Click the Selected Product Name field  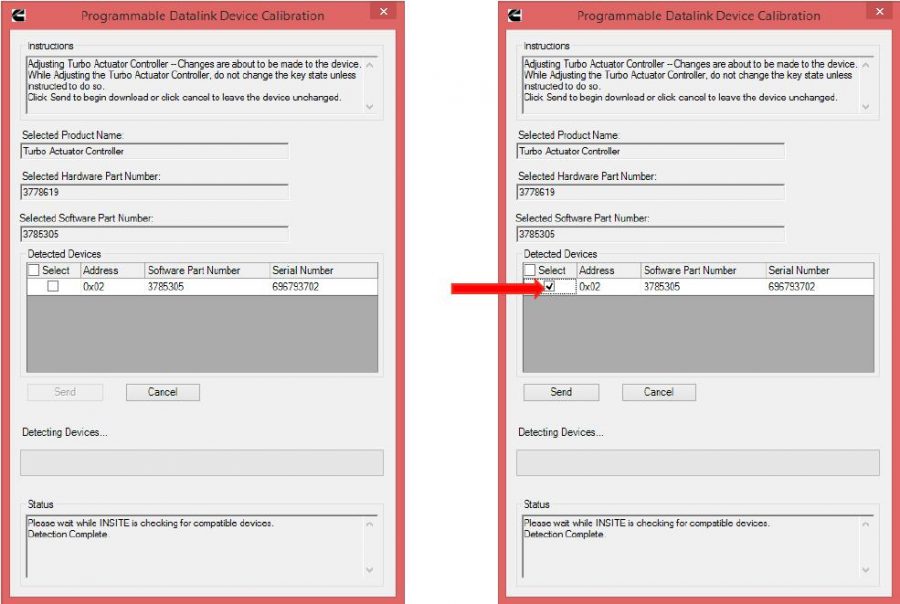coord(150,151)
